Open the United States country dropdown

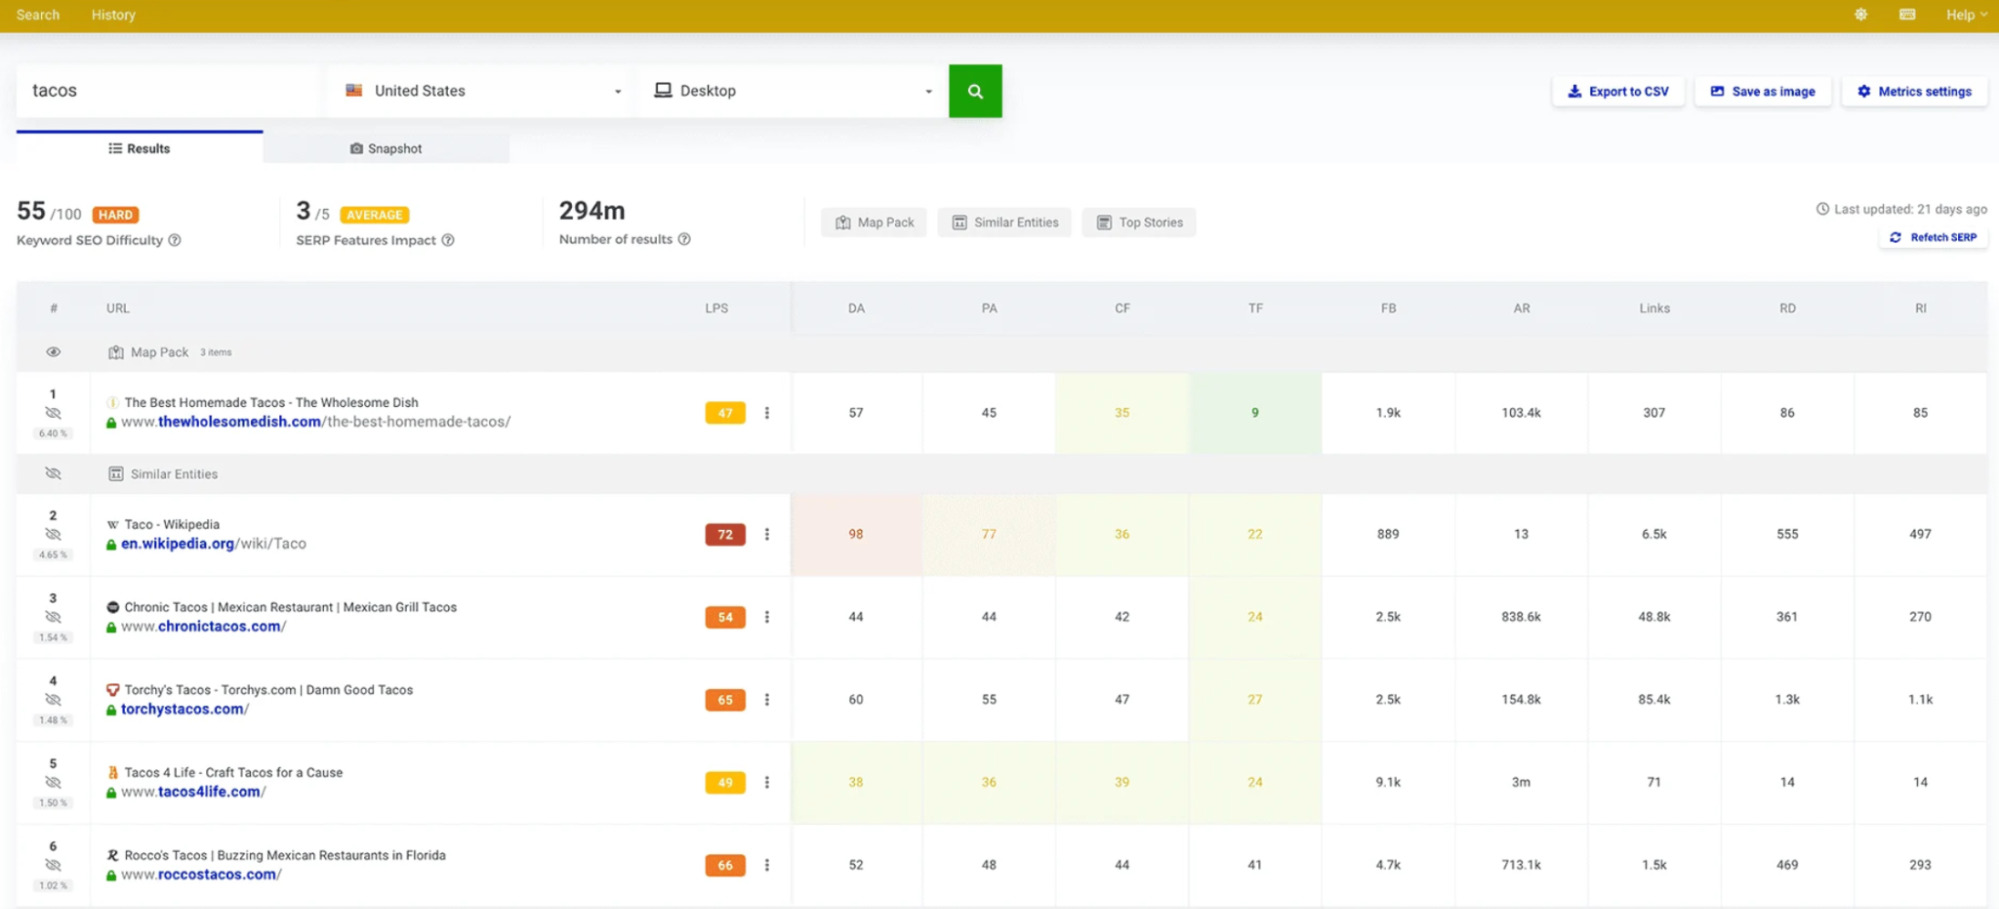(480, 90)
